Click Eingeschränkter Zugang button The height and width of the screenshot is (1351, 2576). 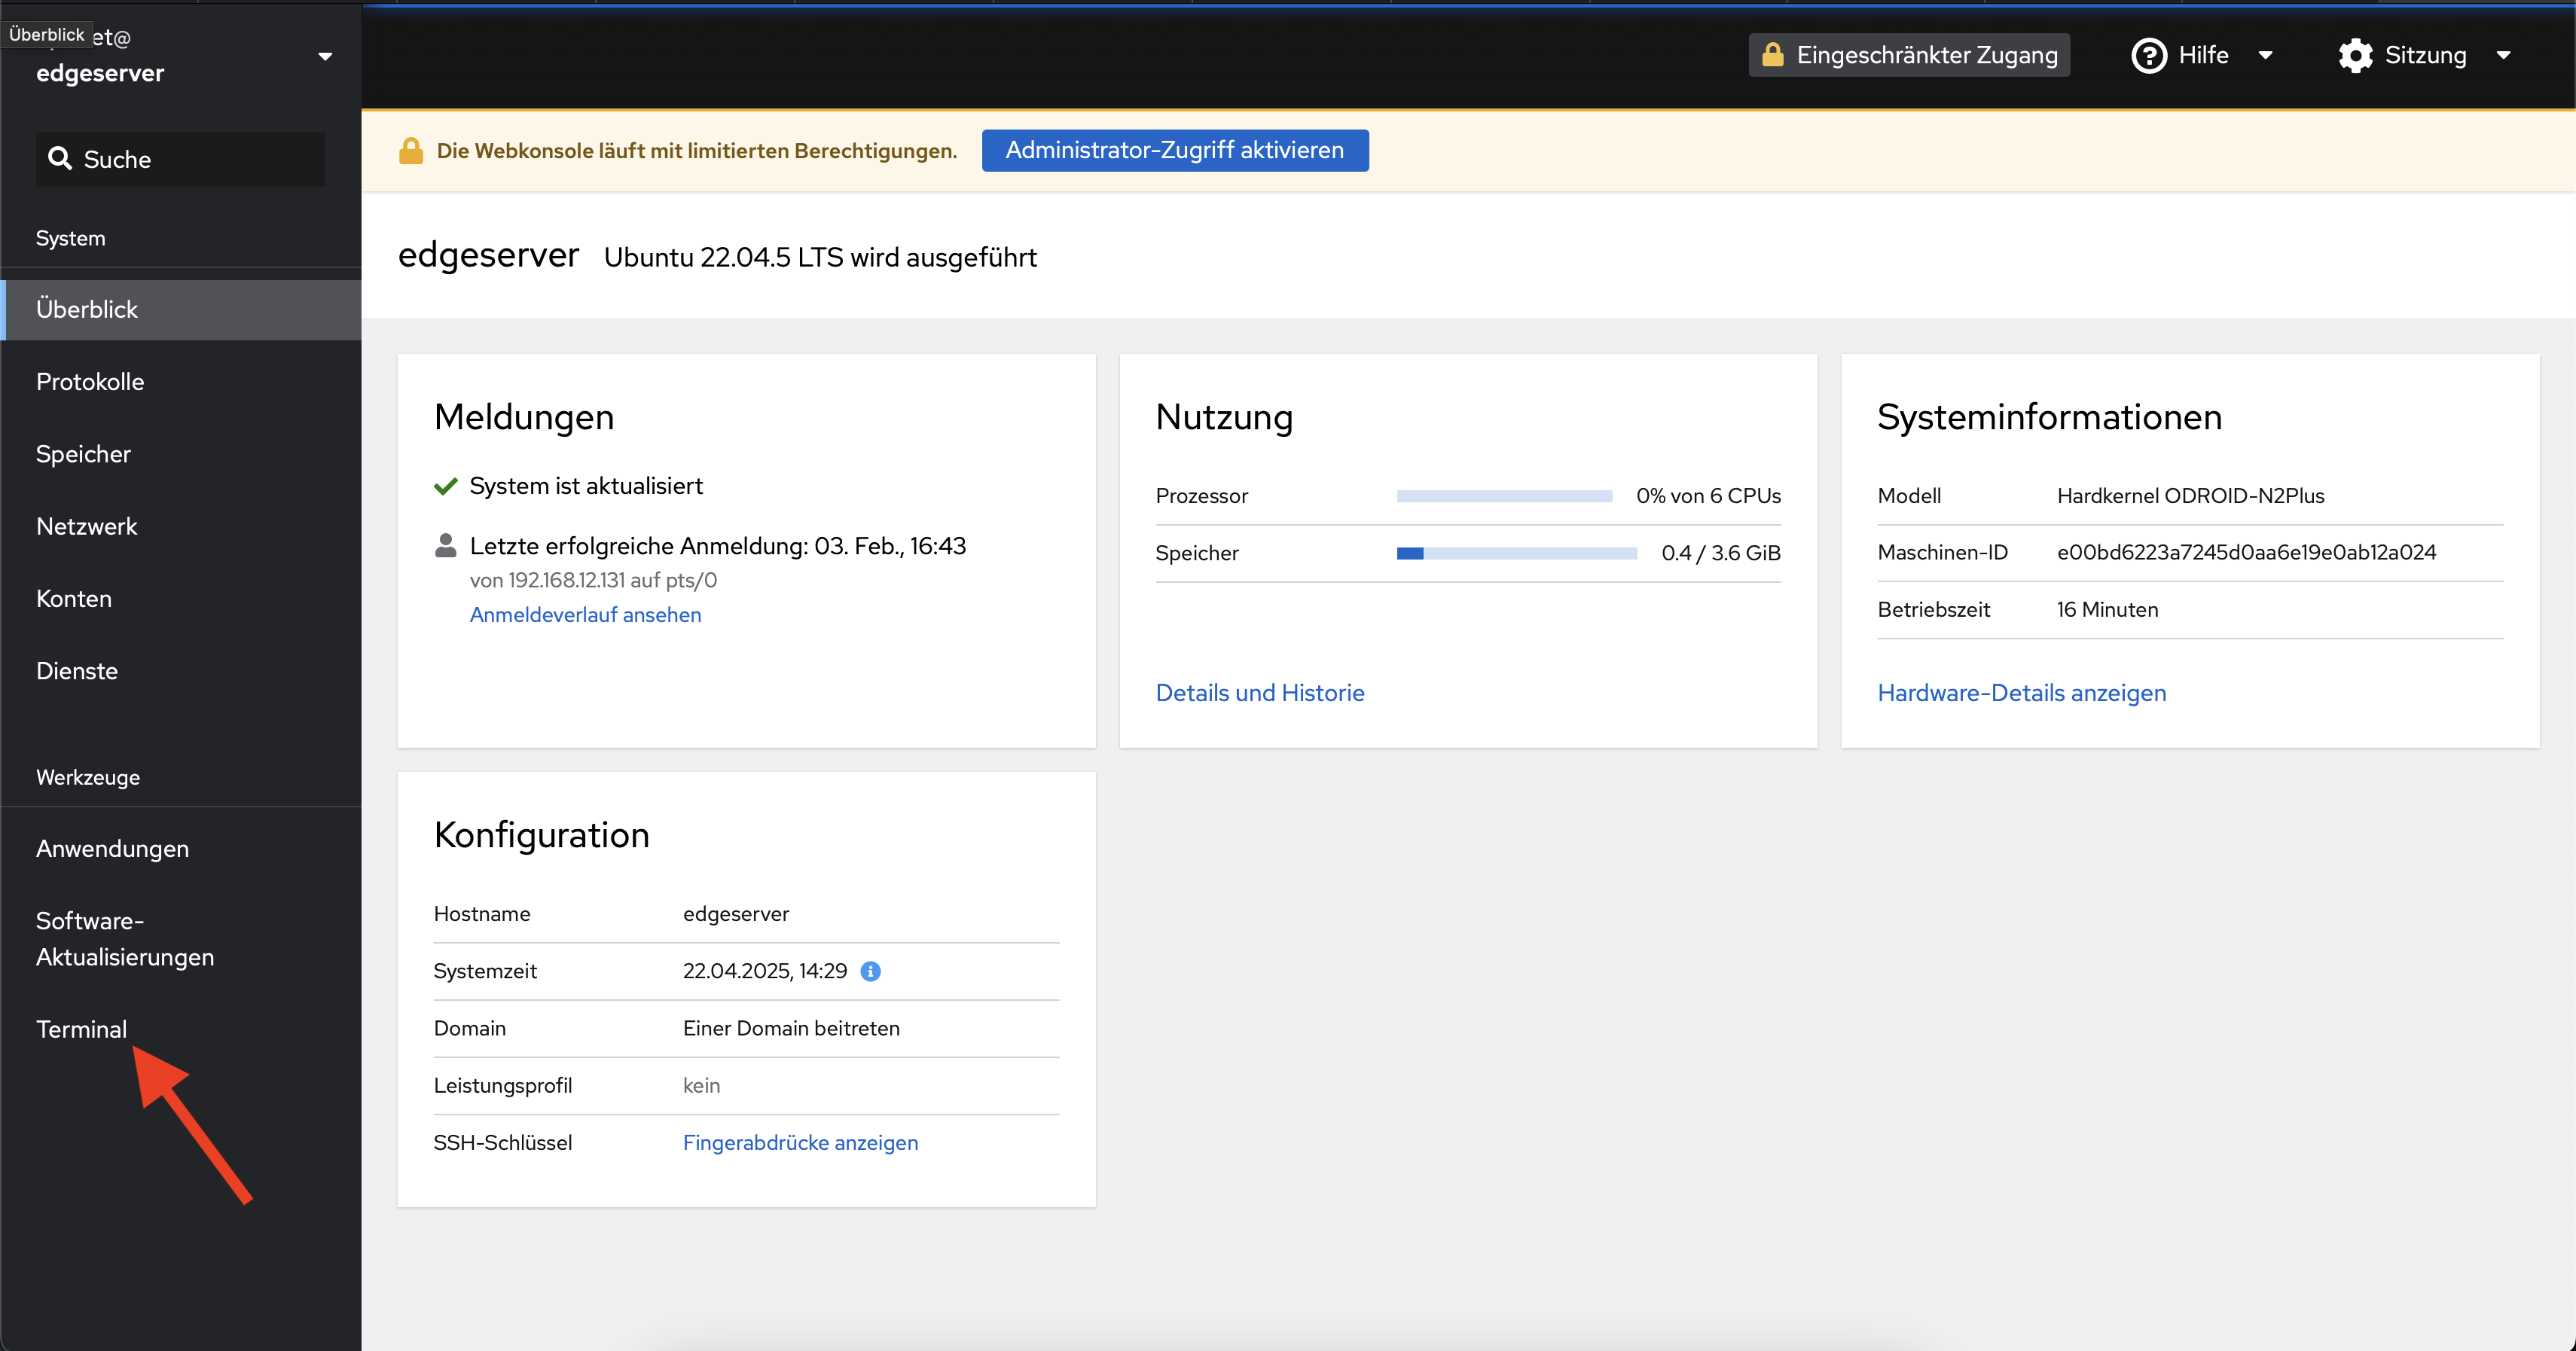pos(1909,55)
